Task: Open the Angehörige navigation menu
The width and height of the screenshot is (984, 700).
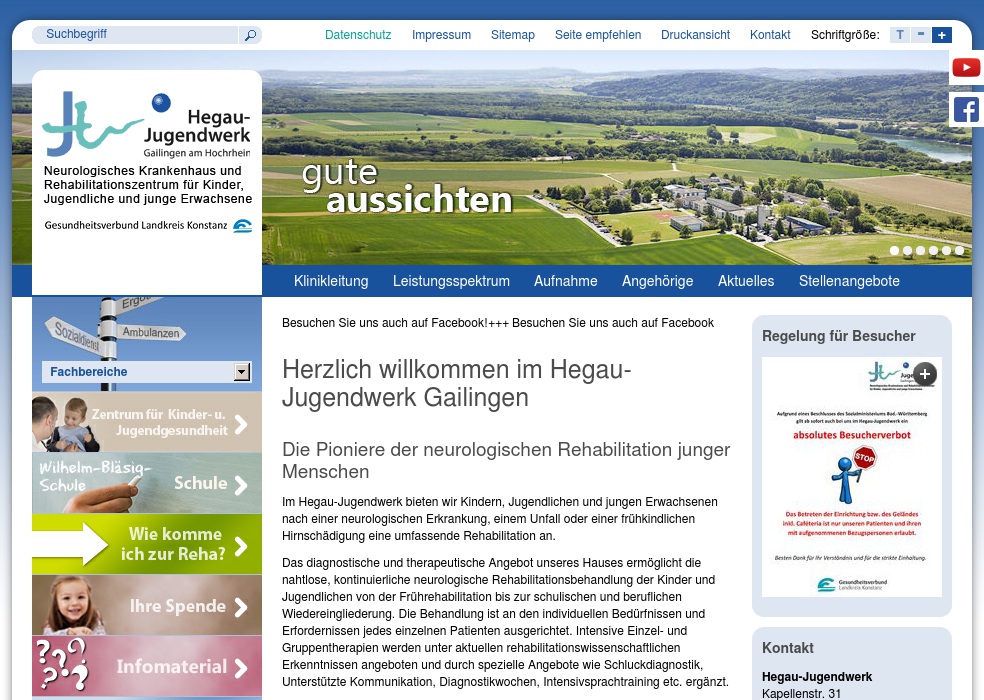Action: pos(657,281)
